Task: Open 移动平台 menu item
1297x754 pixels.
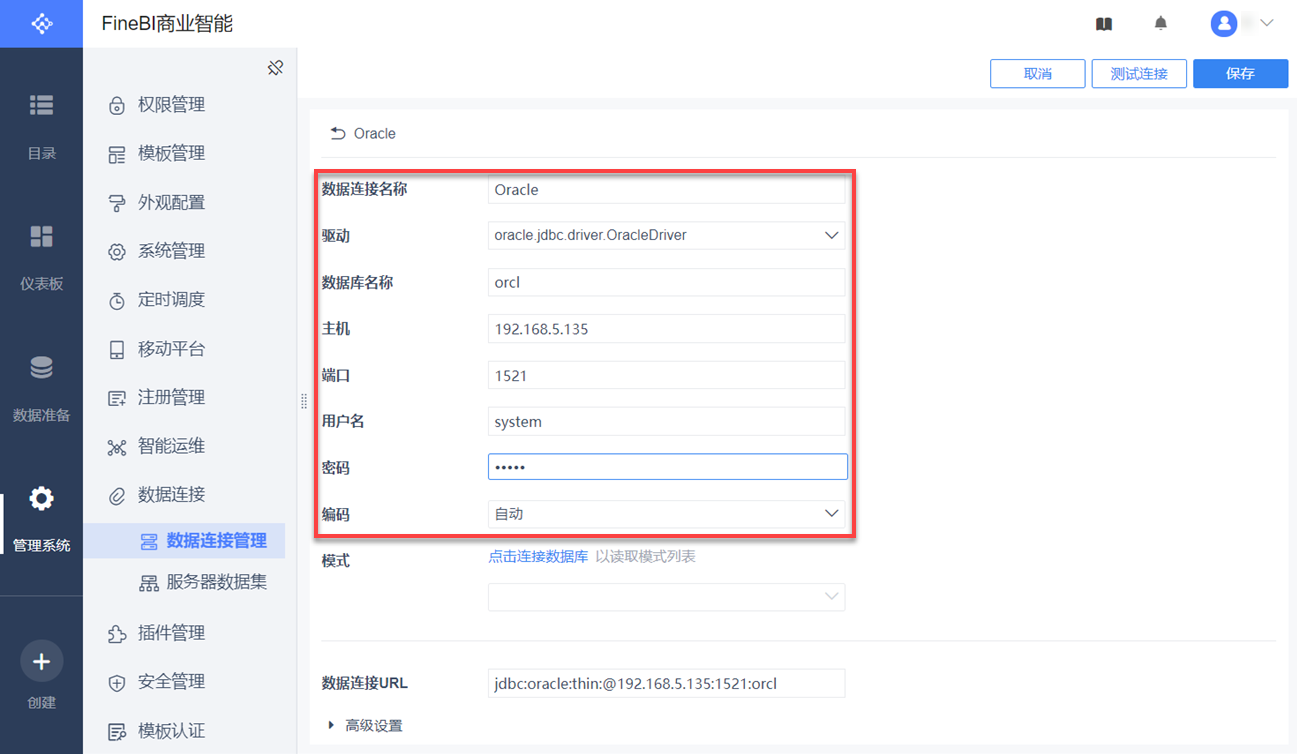Action: click(x=171, y=349)
